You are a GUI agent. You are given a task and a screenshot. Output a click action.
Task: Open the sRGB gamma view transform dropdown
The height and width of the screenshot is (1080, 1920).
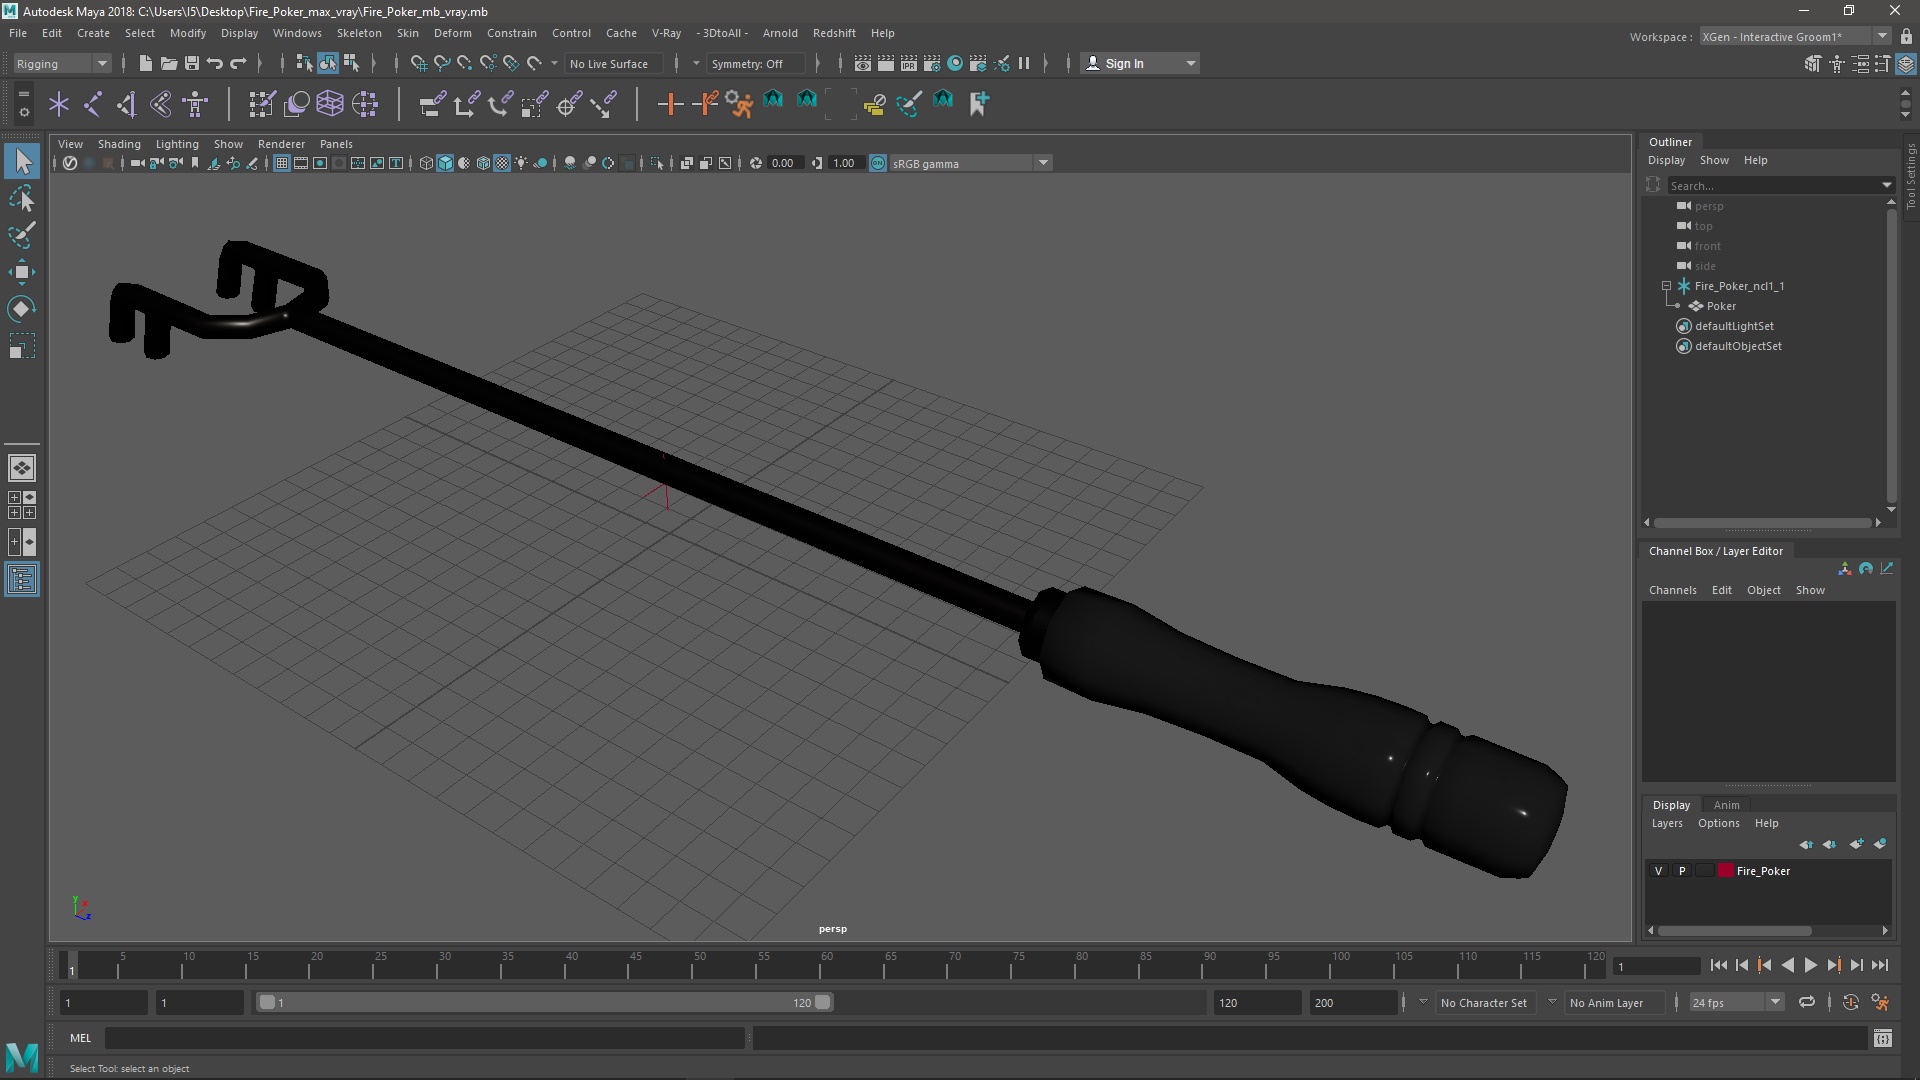[970, 163]
